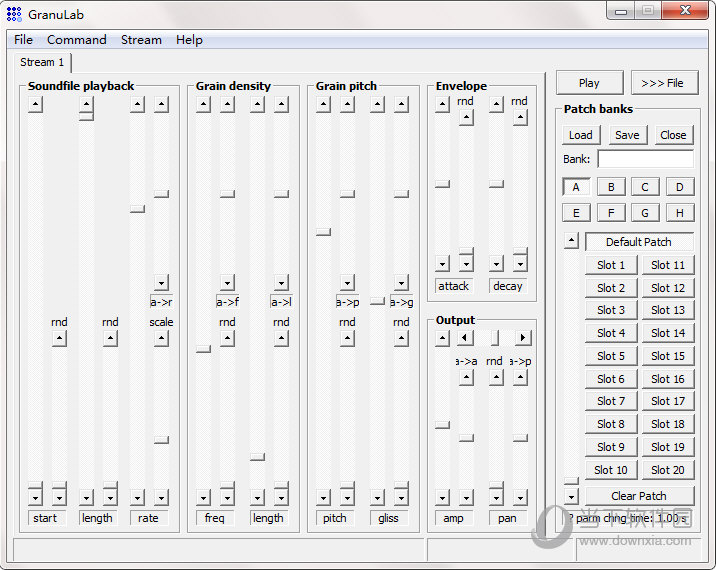Screen dimensions: 716x570
Task: Open the File menu
Action: [x=23, y=40]
